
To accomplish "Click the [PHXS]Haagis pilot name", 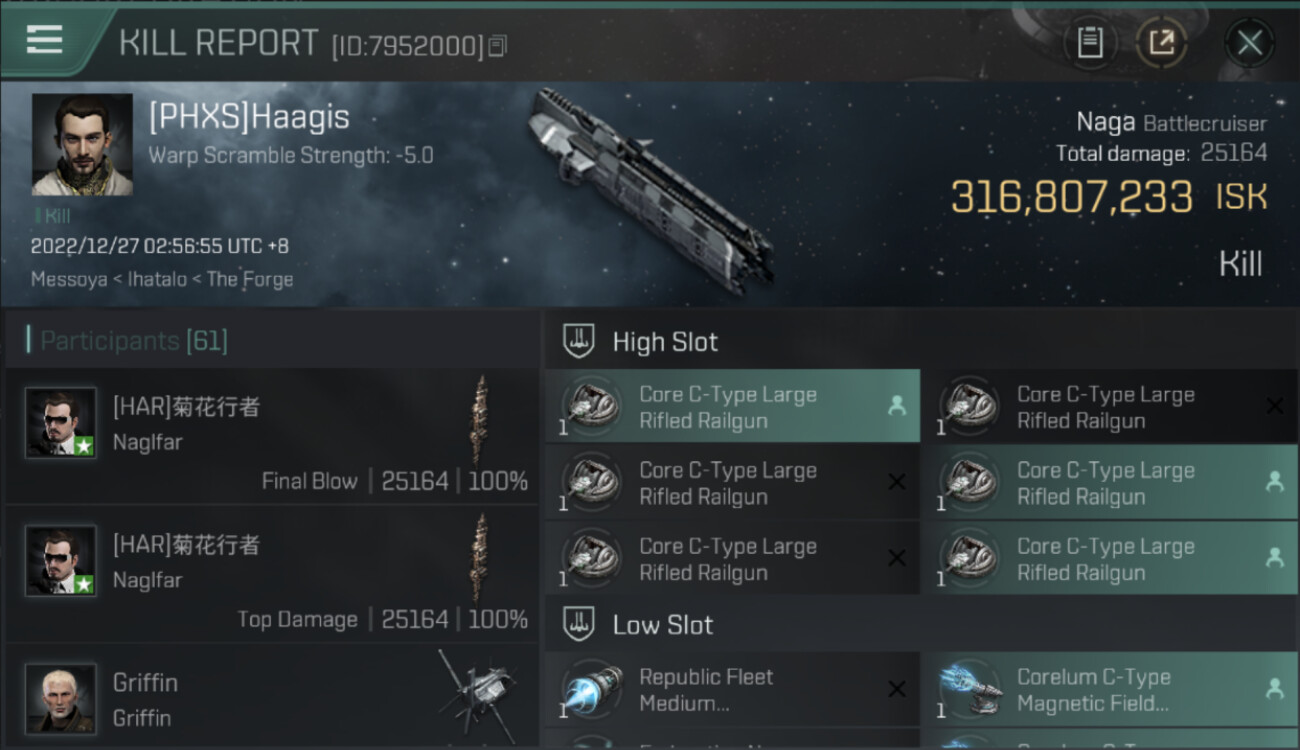I will pyautogui.click(x=249, y=117).
